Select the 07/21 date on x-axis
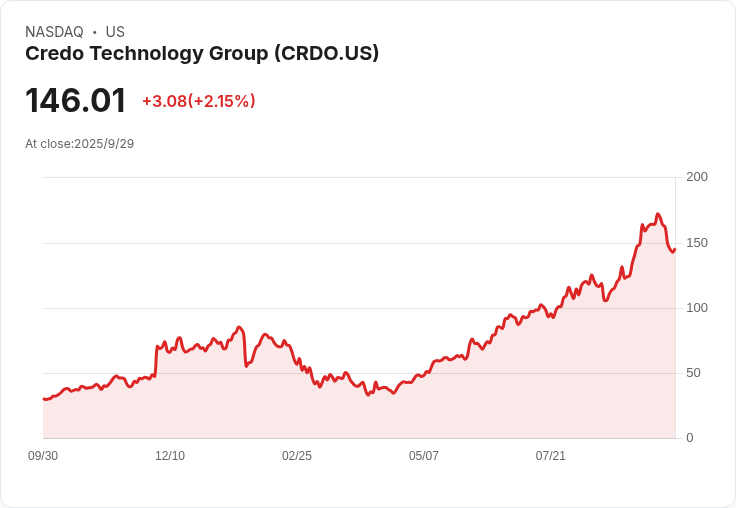Screen dimensions: 736x508 pyautogui.click(x=551, y=456)
